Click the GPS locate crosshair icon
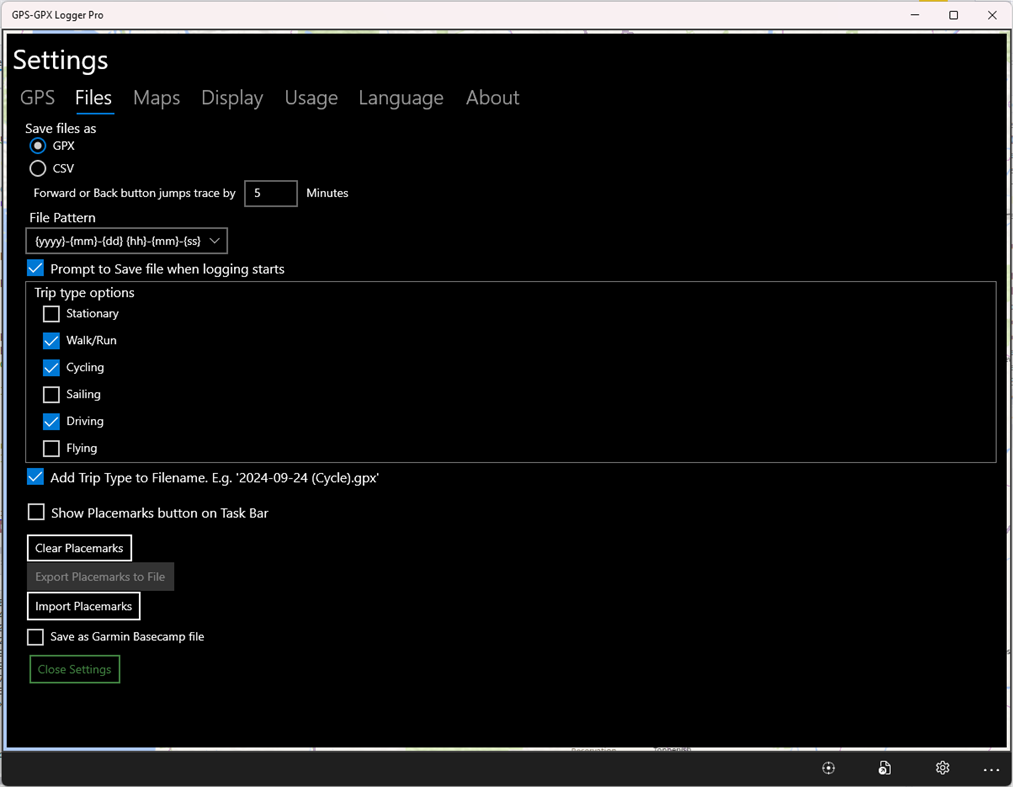Screen dimensions: 1013x787 tap(828, 768)
